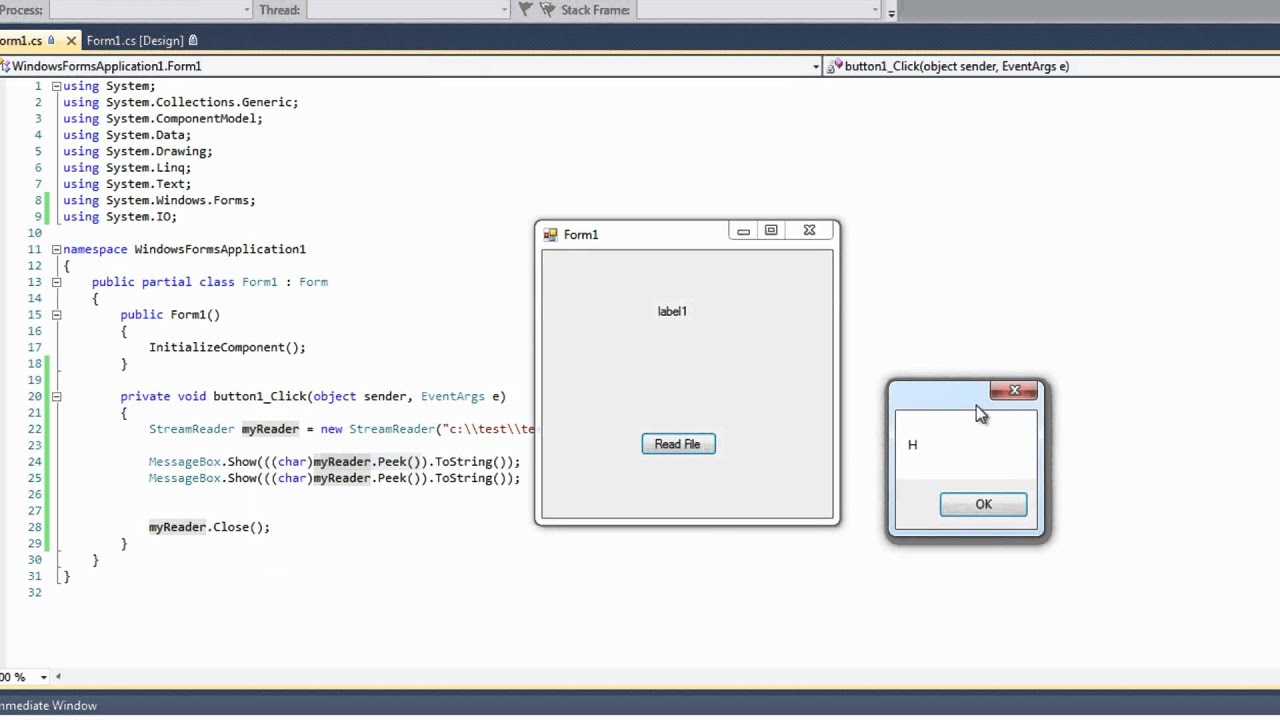This screenshot has width=1280, height=720.
Task: Click the second MessageBox.Show line (line 25)
Action: (x=334, y=478)
